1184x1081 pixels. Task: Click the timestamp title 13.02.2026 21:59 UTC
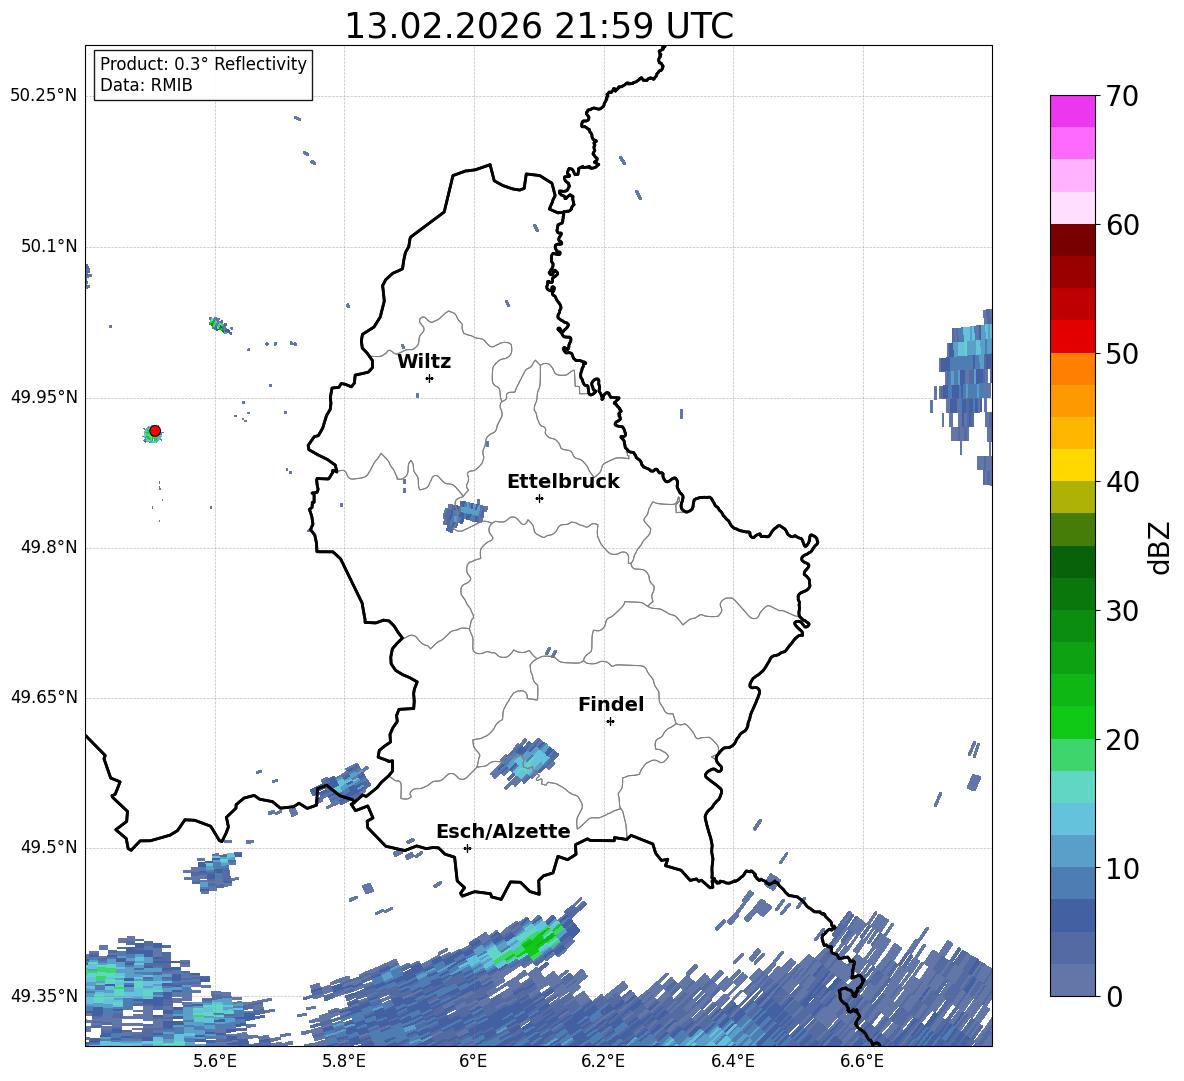[539, 26]
